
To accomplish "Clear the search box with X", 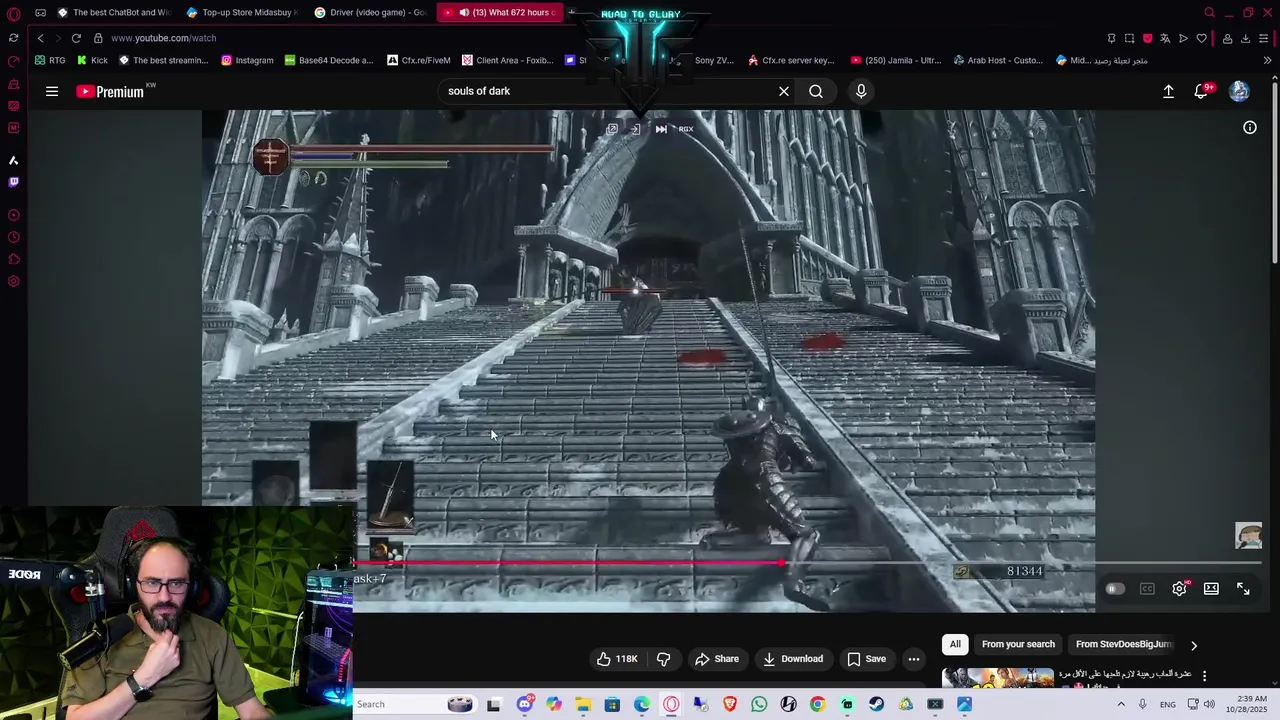I will 784,91.
